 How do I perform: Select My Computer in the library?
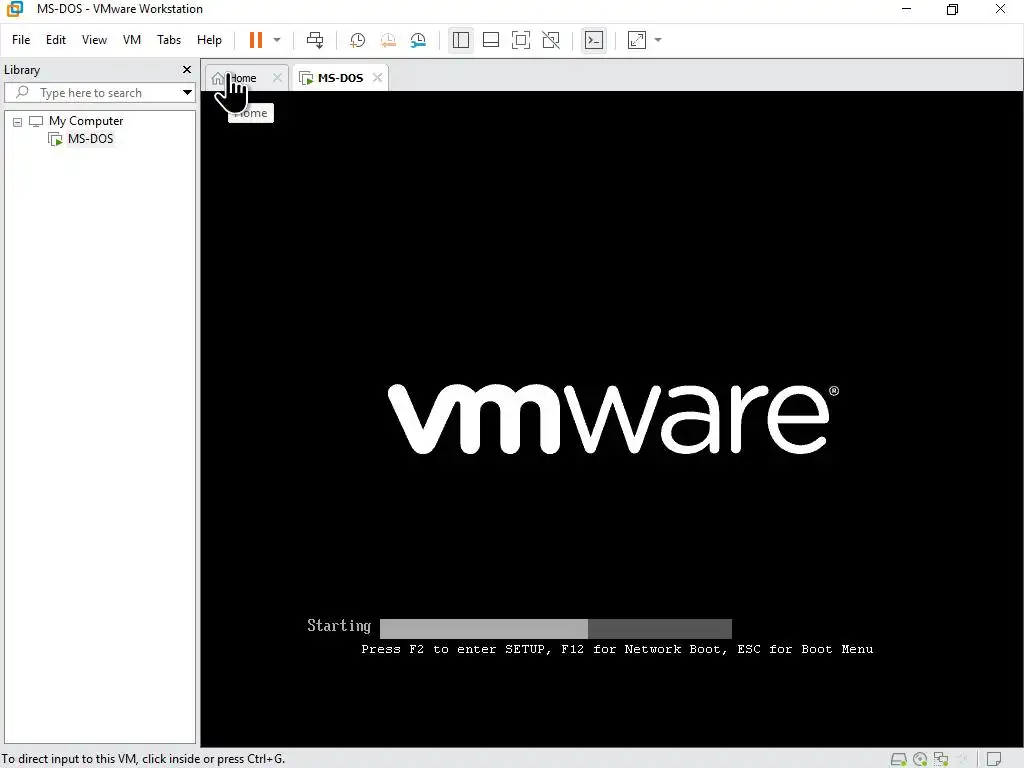click(x=86, y=121)
